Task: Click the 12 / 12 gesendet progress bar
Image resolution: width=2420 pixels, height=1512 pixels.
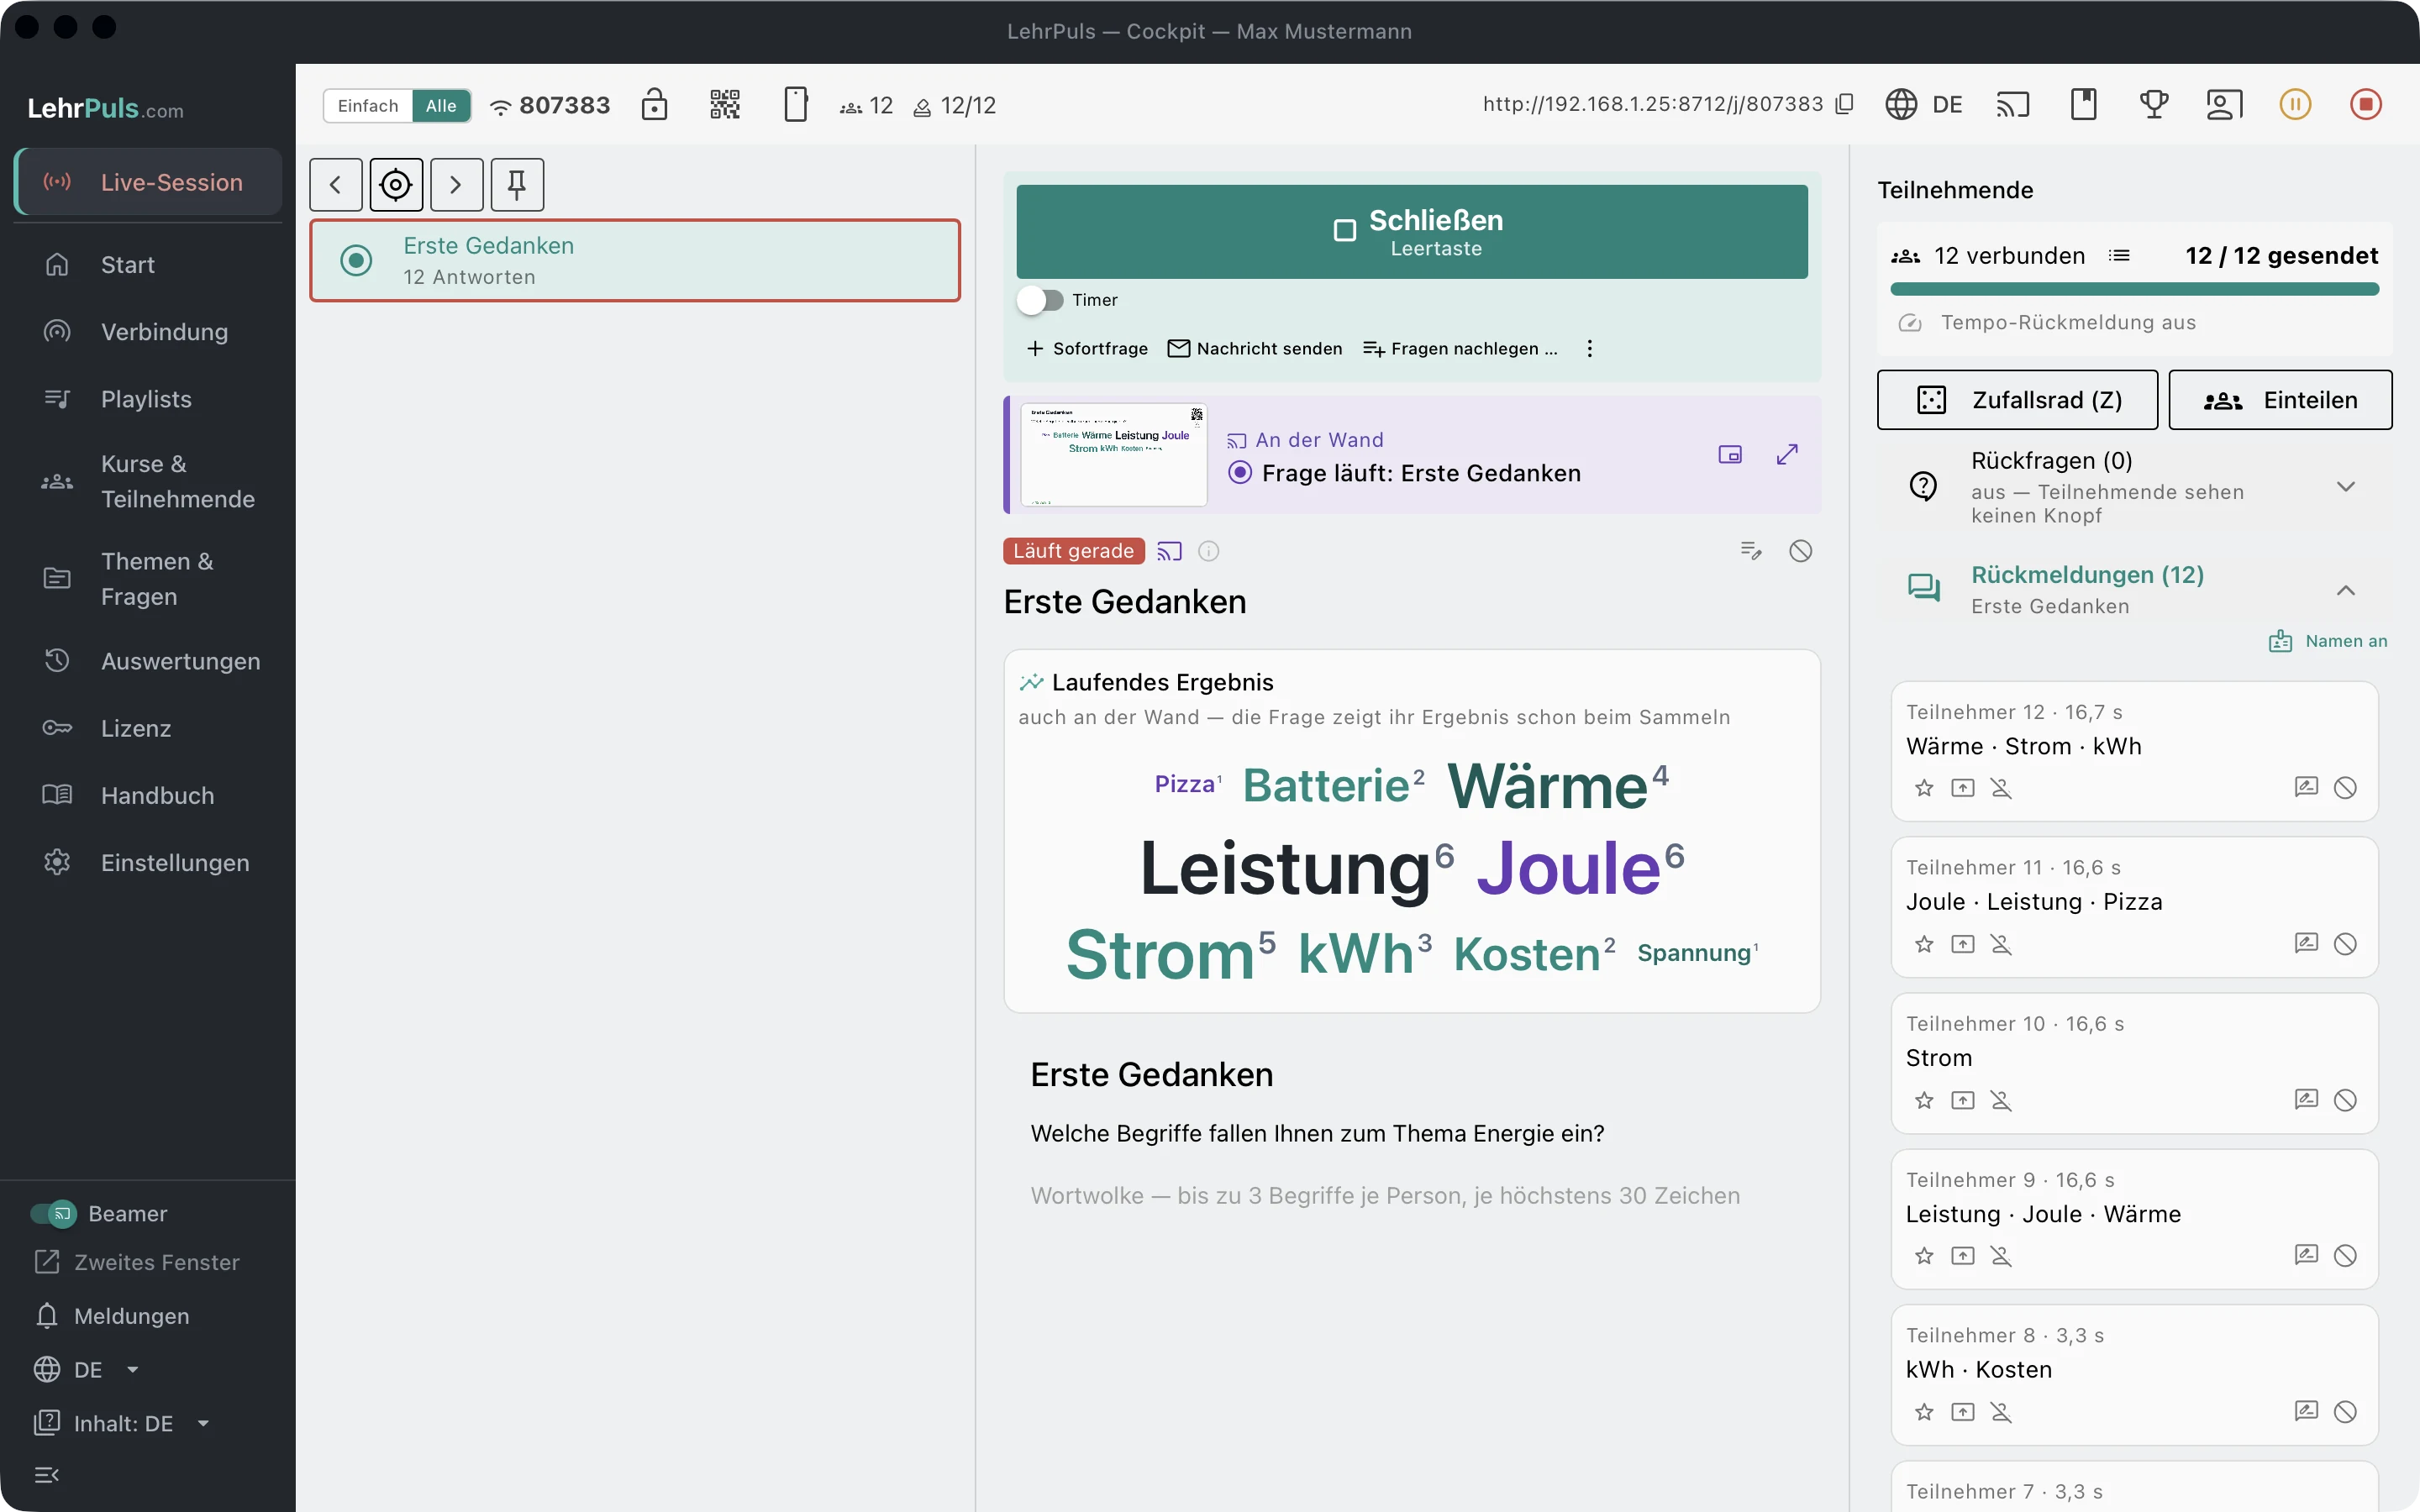Action: coord(2134,289)
